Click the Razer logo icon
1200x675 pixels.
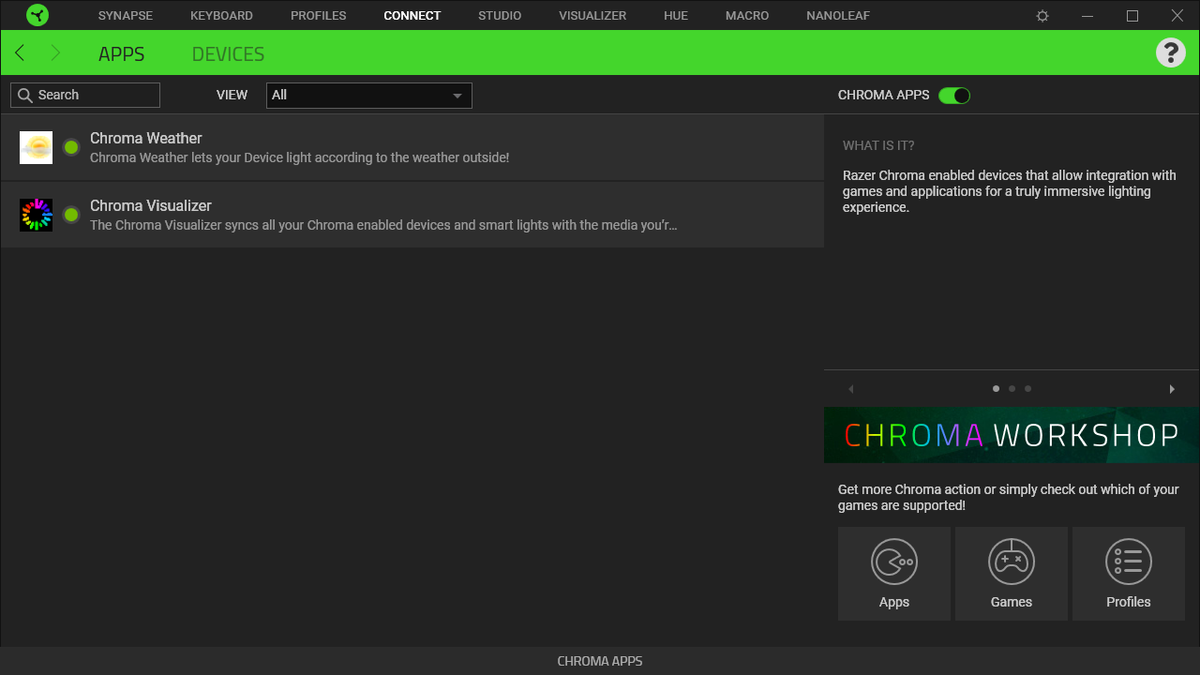point(37,15)
